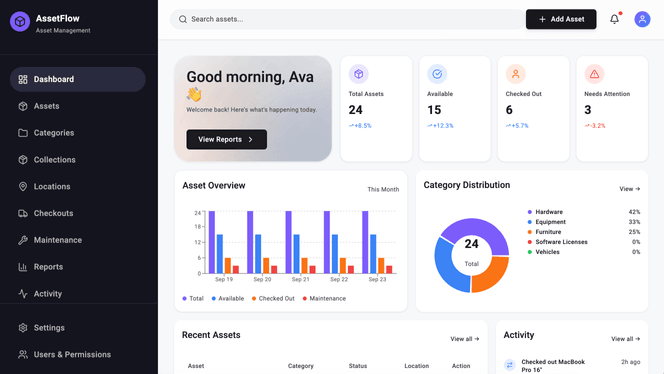664x374 pixels.
Task: Open Activity in the sidebar
Action: tap(77, 294)
